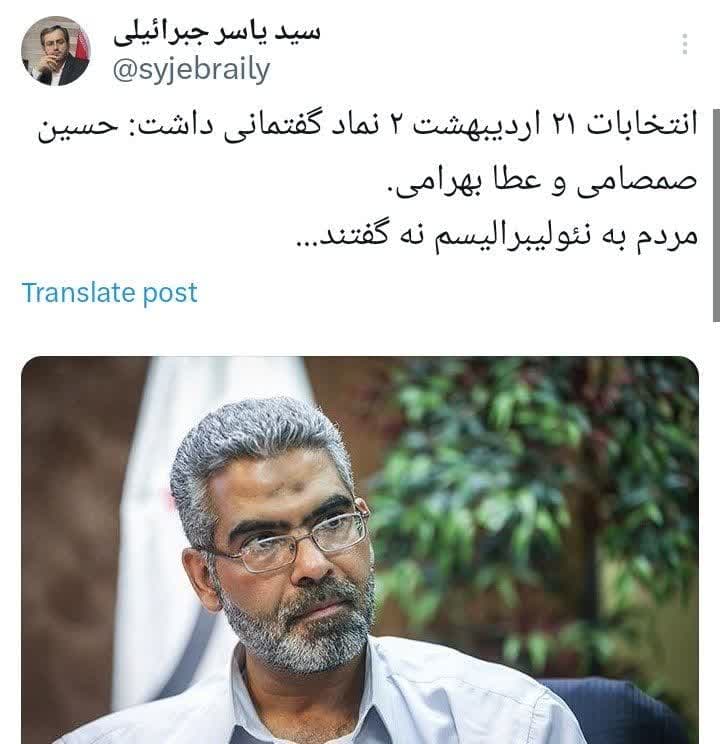Click the @syjebraily handle
The image size is (720, 744).
point(191,70)
